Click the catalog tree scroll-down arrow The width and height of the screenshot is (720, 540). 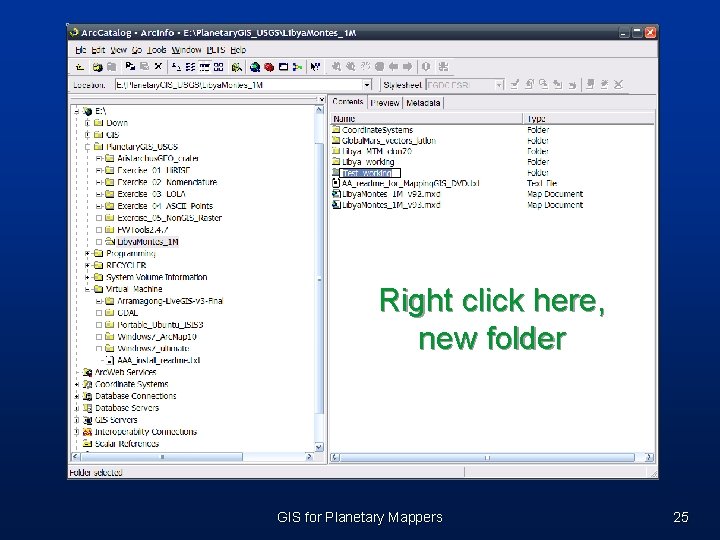(319, 447)
